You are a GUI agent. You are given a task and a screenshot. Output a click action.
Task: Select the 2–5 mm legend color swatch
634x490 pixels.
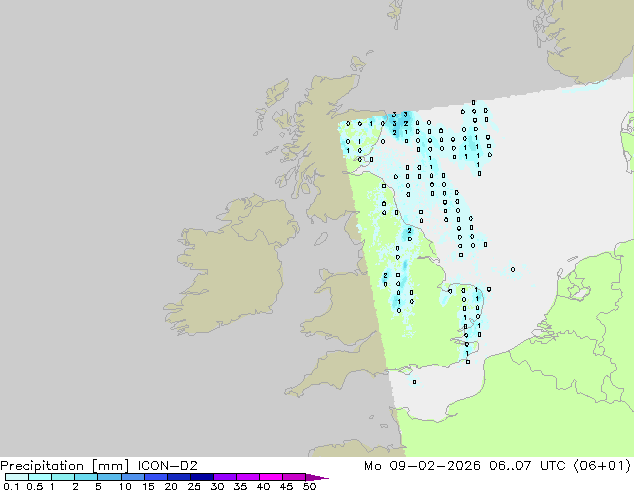[86, 477]
